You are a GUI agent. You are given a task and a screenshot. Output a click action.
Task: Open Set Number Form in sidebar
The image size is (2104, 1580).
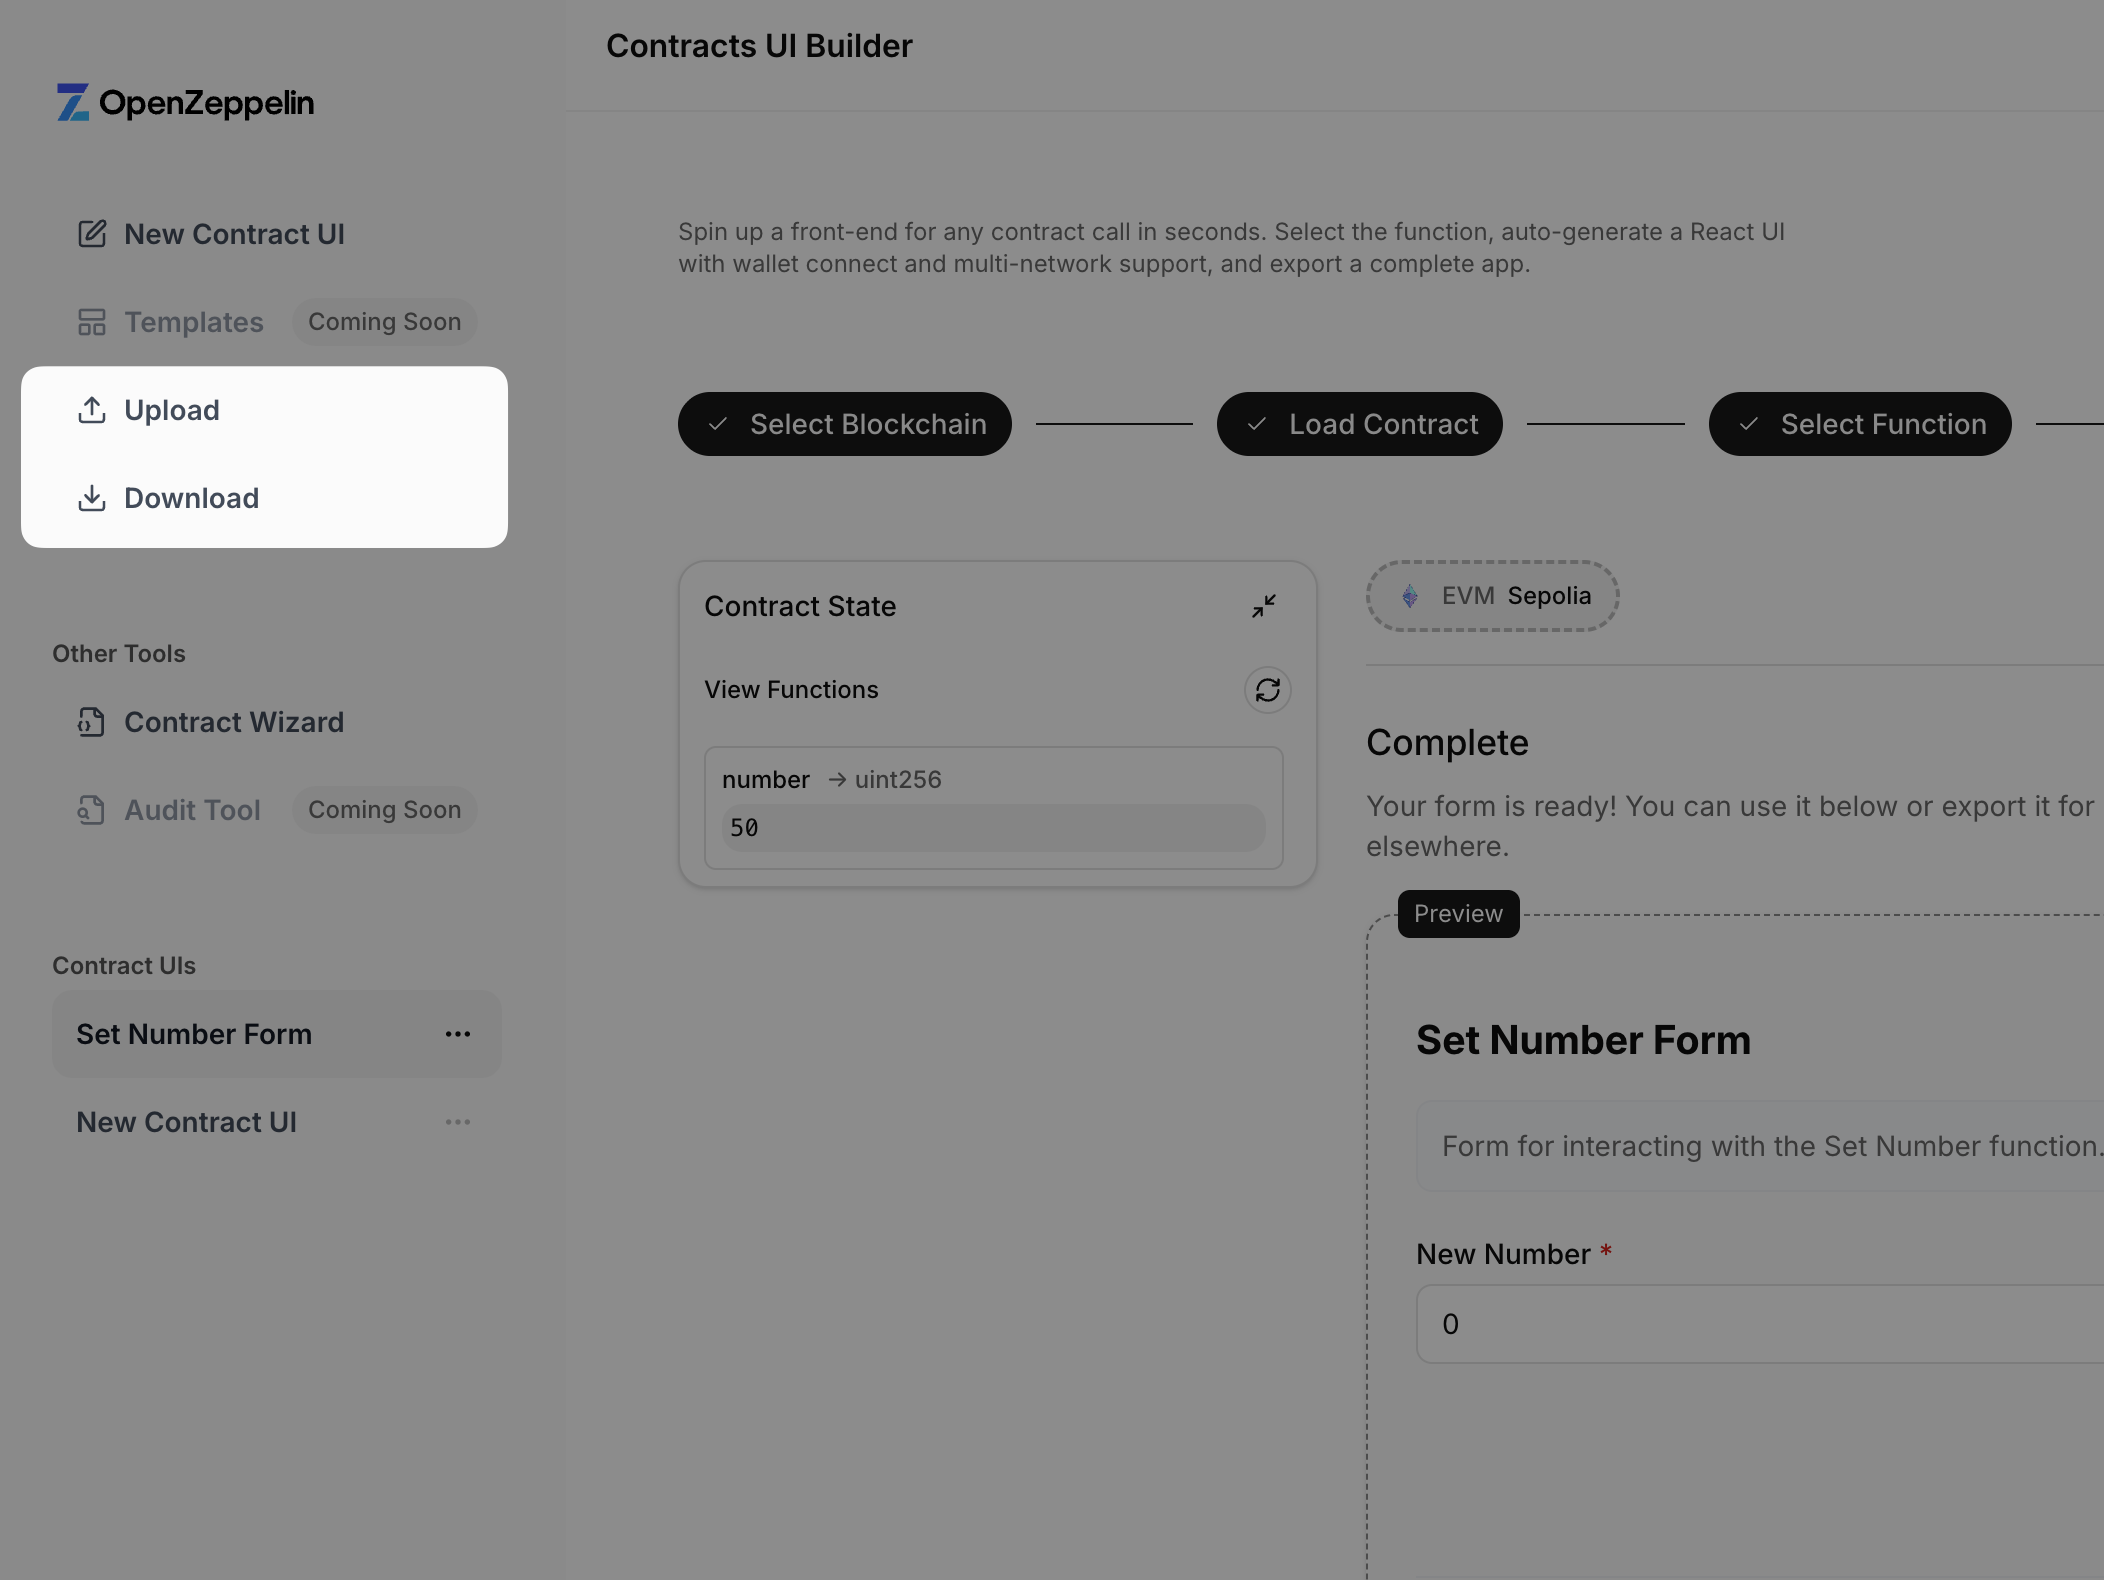[194, 1034]
